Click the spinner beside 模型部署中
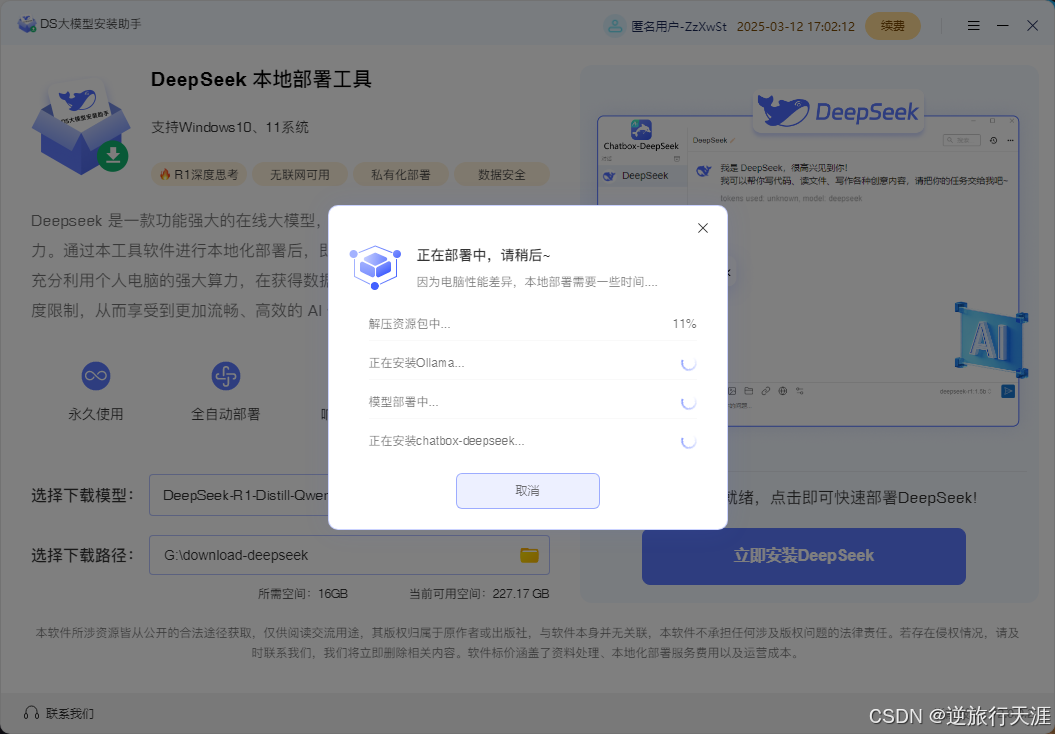The width and height of the screenshot is (1055, 734). pyautogui.click(x=688, y=402)
